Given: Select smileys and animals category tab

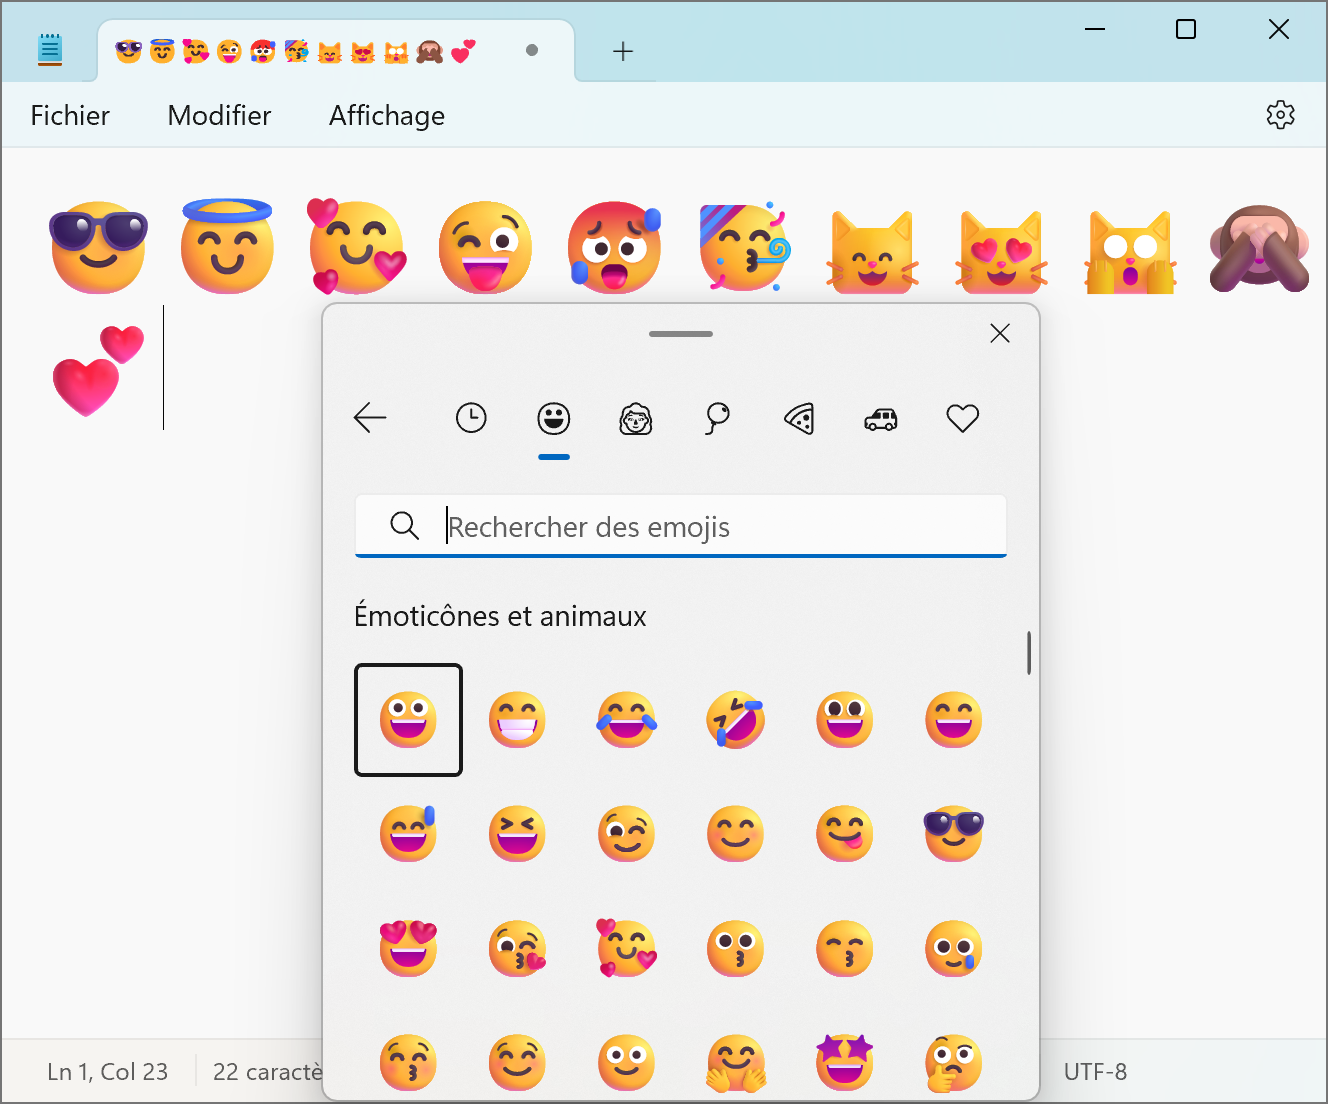Looking at the screenshot, I should coord(553,418).
